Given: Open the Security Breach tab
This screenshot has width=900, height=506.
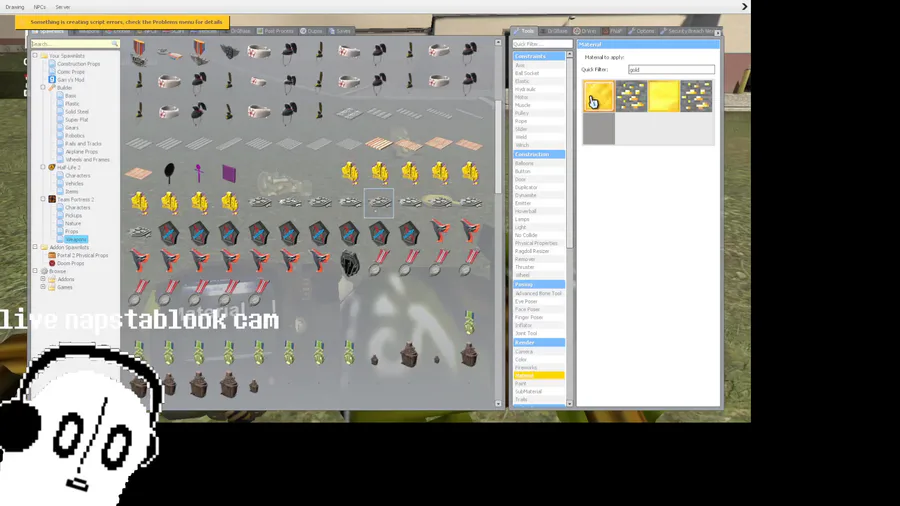Looking at the screenshot, I should pyautogui.click(x=687, y=31).
